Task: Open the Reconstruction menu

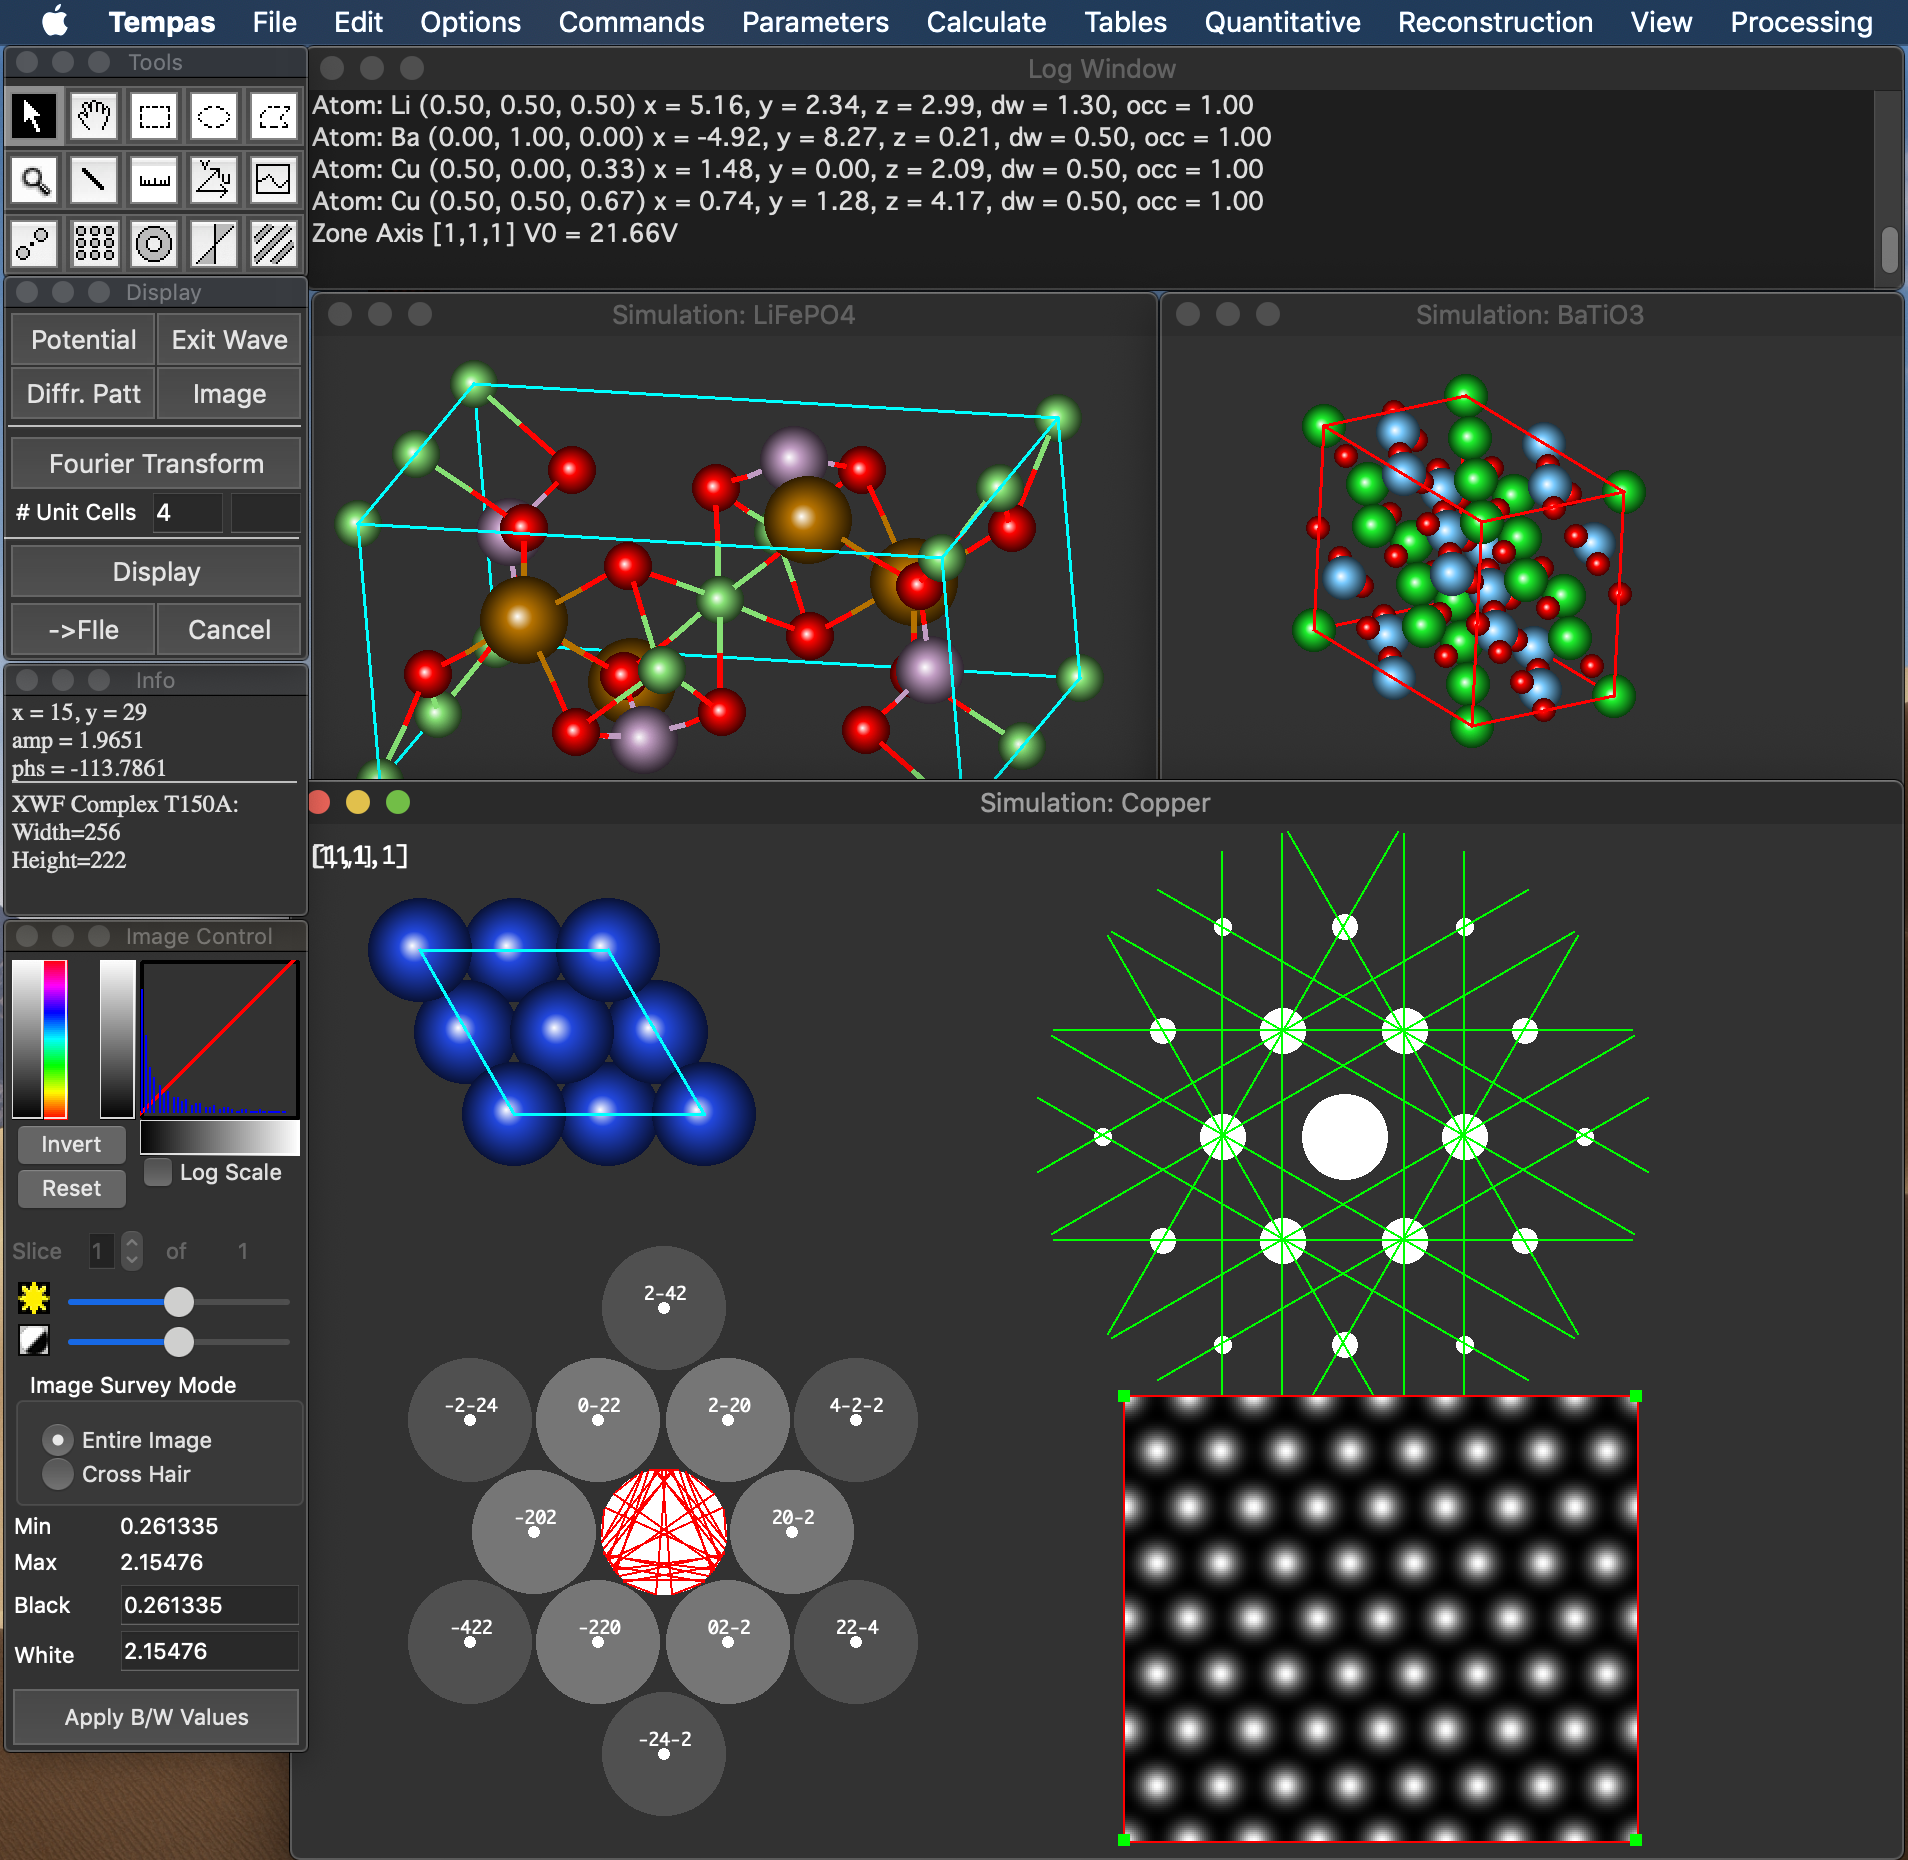Action: pyautogui.click(x=1495, y=22)
